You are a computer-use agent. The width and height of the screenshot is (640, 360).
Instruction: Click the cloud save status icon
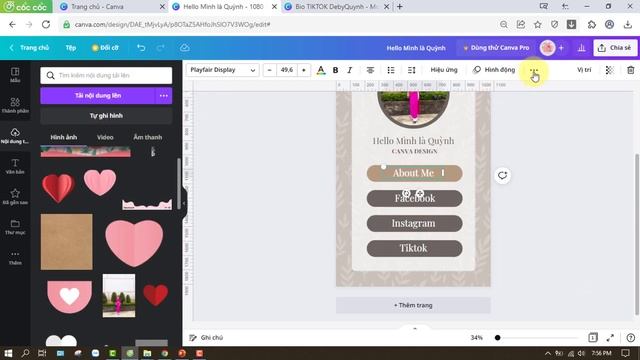click(184, 48)
